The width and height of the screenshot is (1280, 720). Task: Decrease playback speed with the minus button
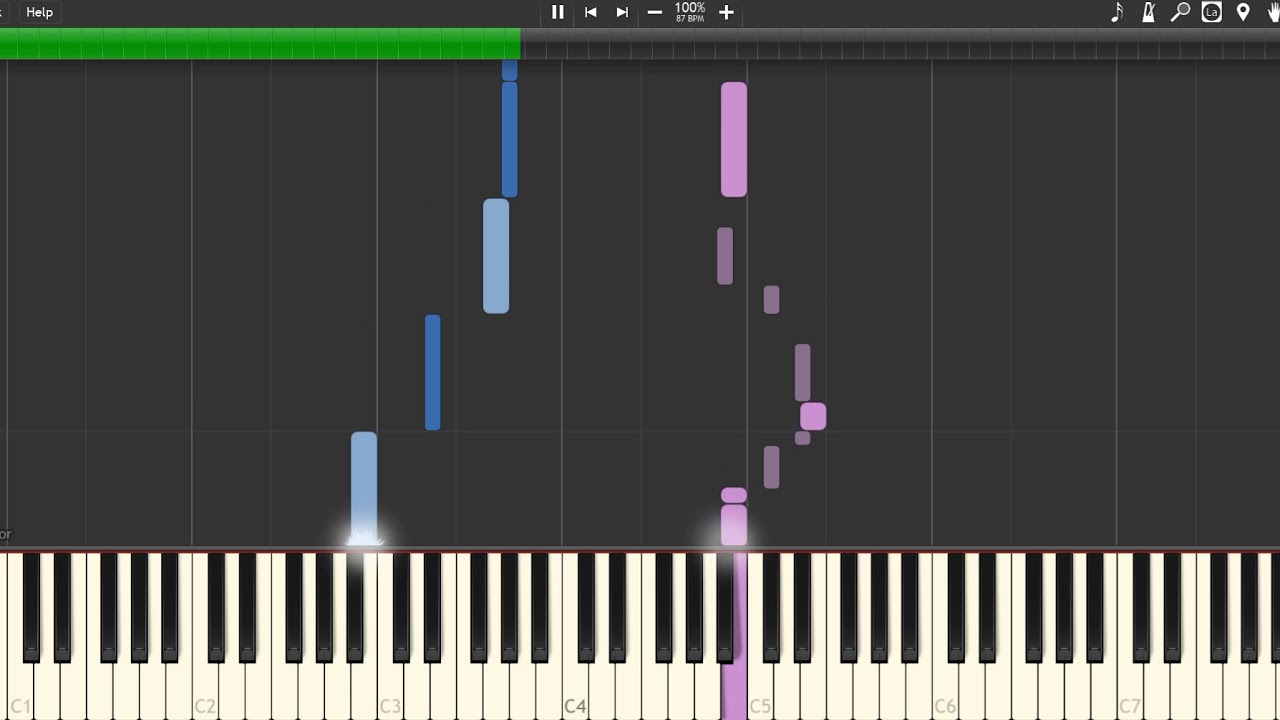[x=655, y=12]
